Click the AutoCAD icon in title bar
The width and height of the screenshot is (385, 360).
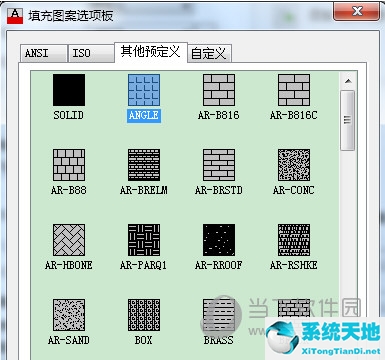pos(15,16)
